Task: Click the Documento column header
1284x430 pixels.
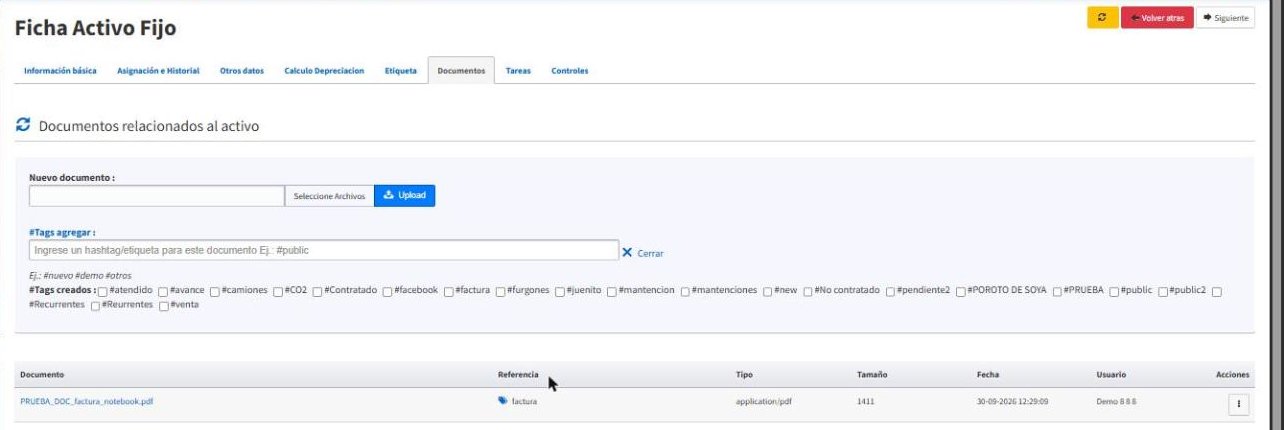Action: [42, 375]
